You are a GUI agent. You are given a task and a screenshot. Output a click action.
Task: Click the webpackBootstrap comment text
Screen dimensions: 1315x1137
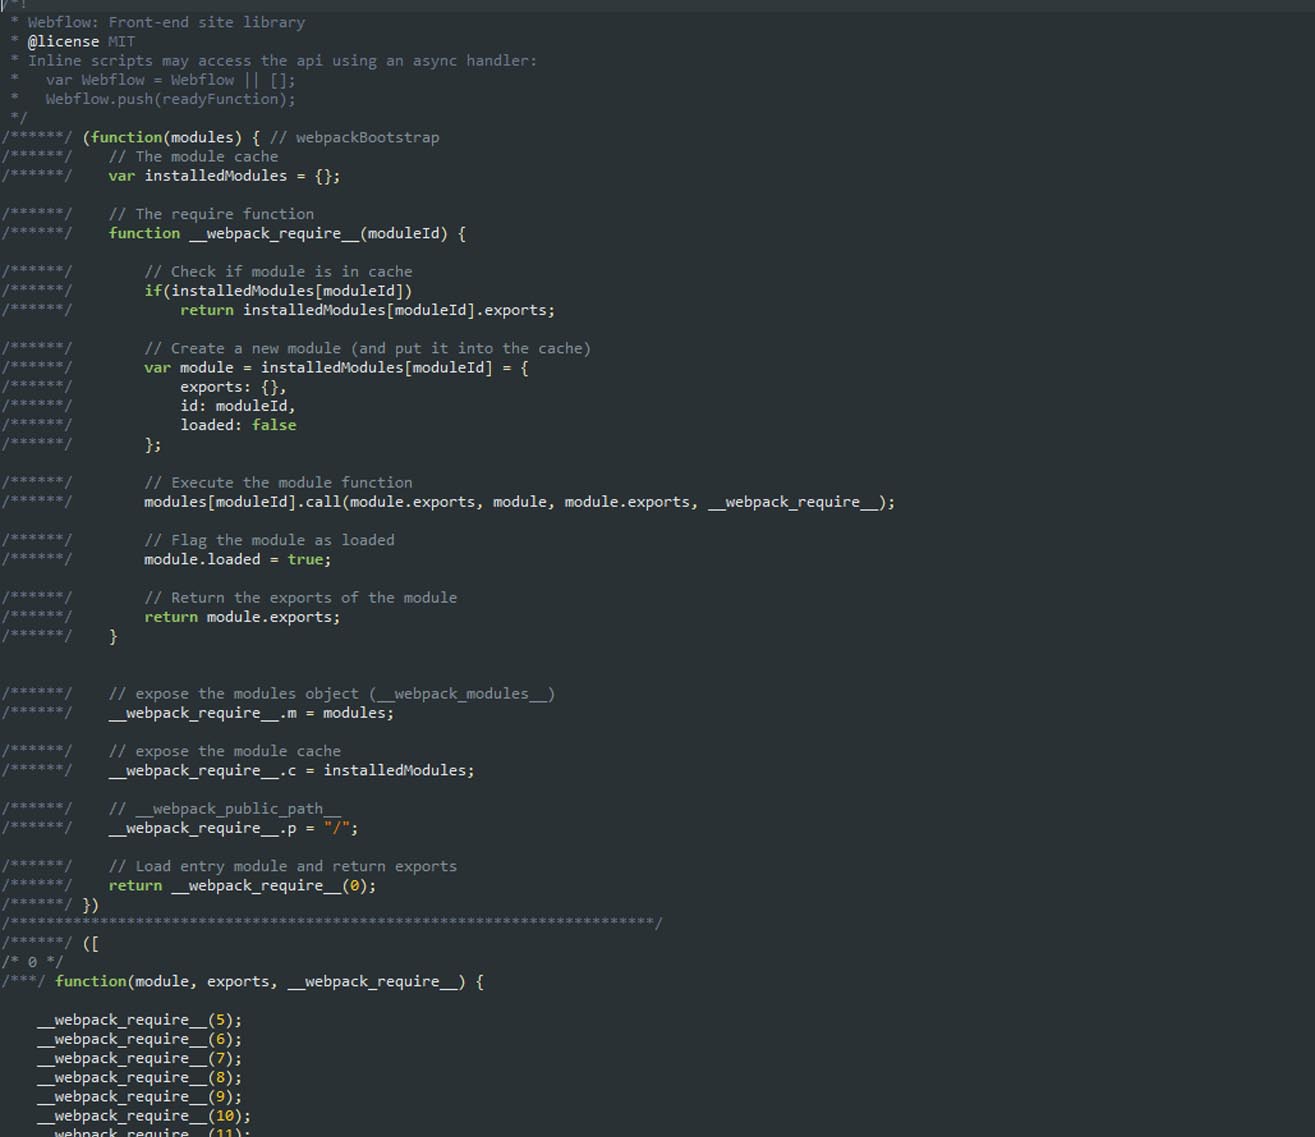(x=366, y=137)
